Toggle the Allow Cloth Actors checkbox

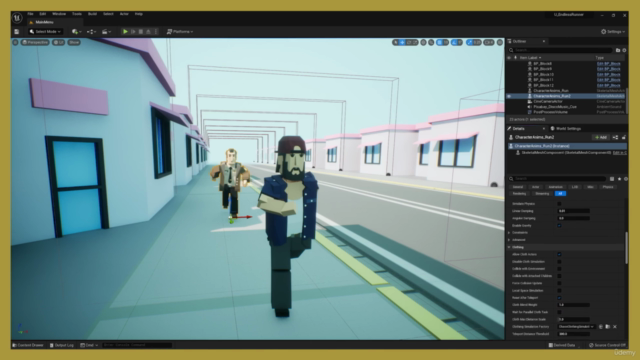tap(559, 254)
